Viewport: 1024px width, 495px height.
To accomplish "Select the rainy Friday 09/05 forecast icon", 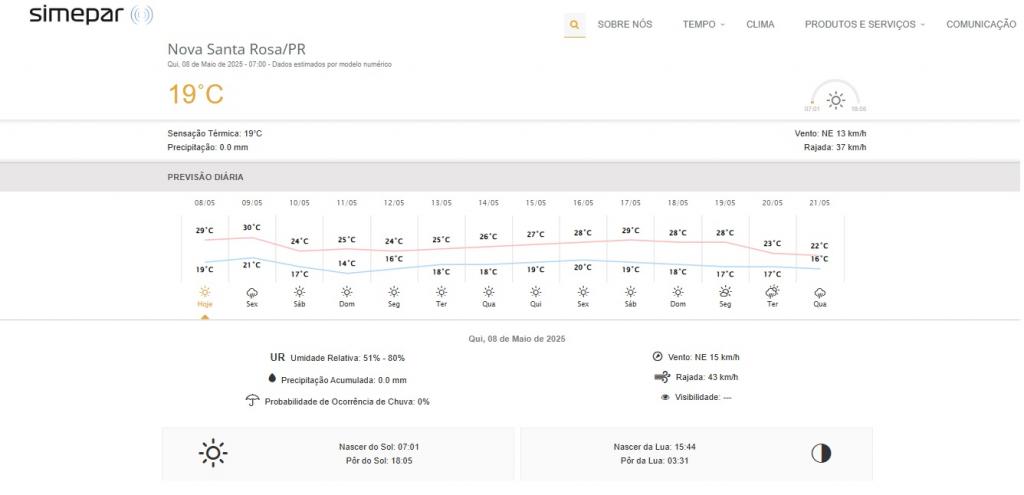I will tap(252, 292).
